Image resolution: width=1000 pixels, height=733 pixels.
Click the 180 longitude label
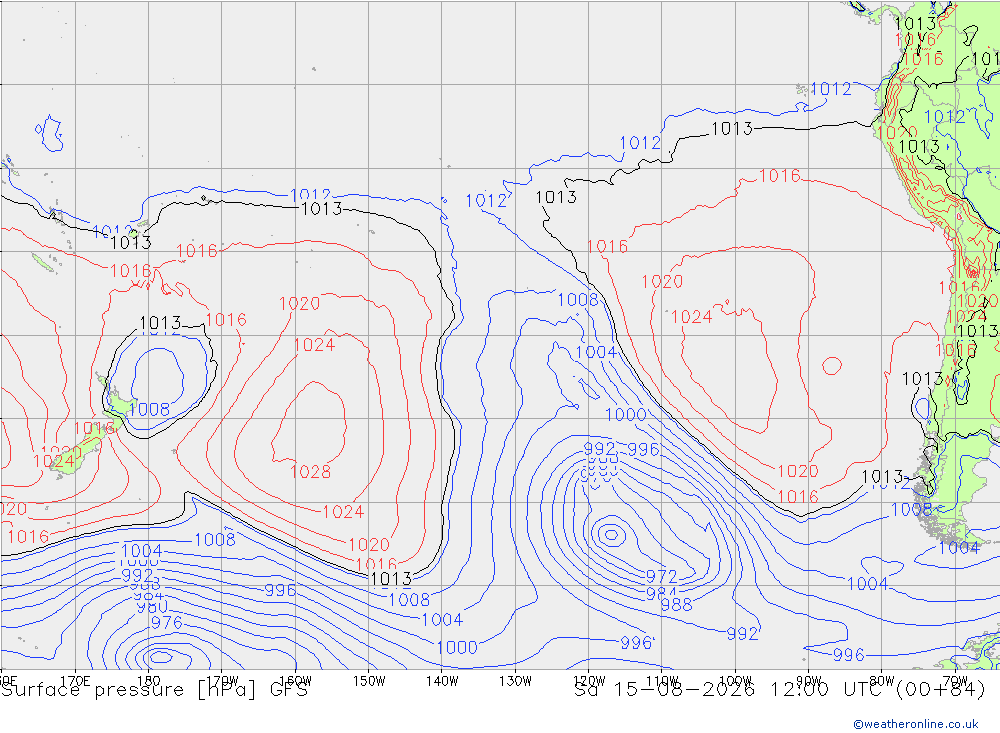pyautogui.click(x=148, y=681)
